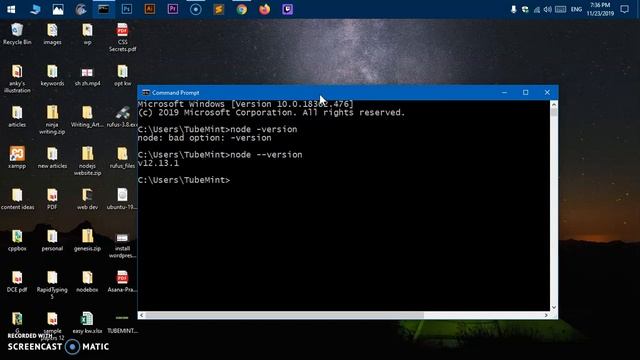Image resolution: width=640 pixels, height=360 pixels.
Task: Select the install wordpress file icon
Action: tap(122, 244)
